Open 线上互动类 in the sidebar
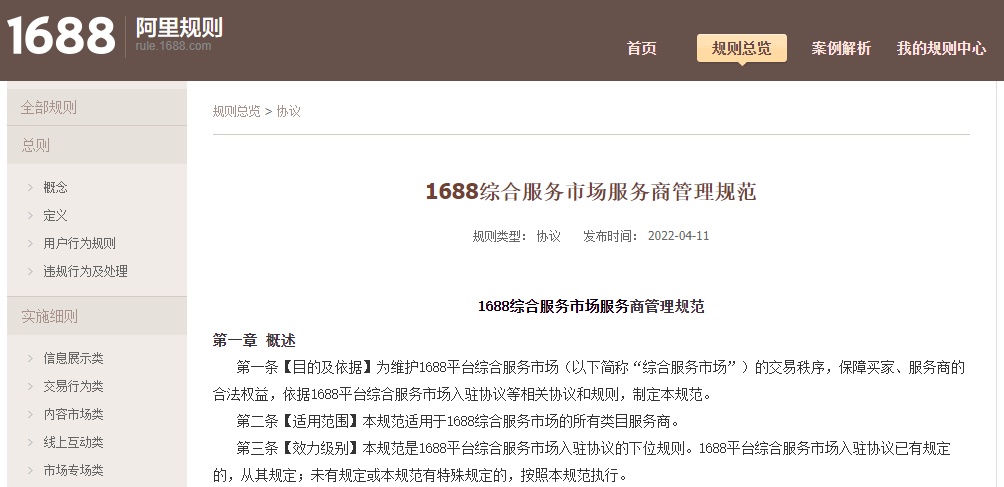Viewport: 1004px width, 487px height. (73, 442)
